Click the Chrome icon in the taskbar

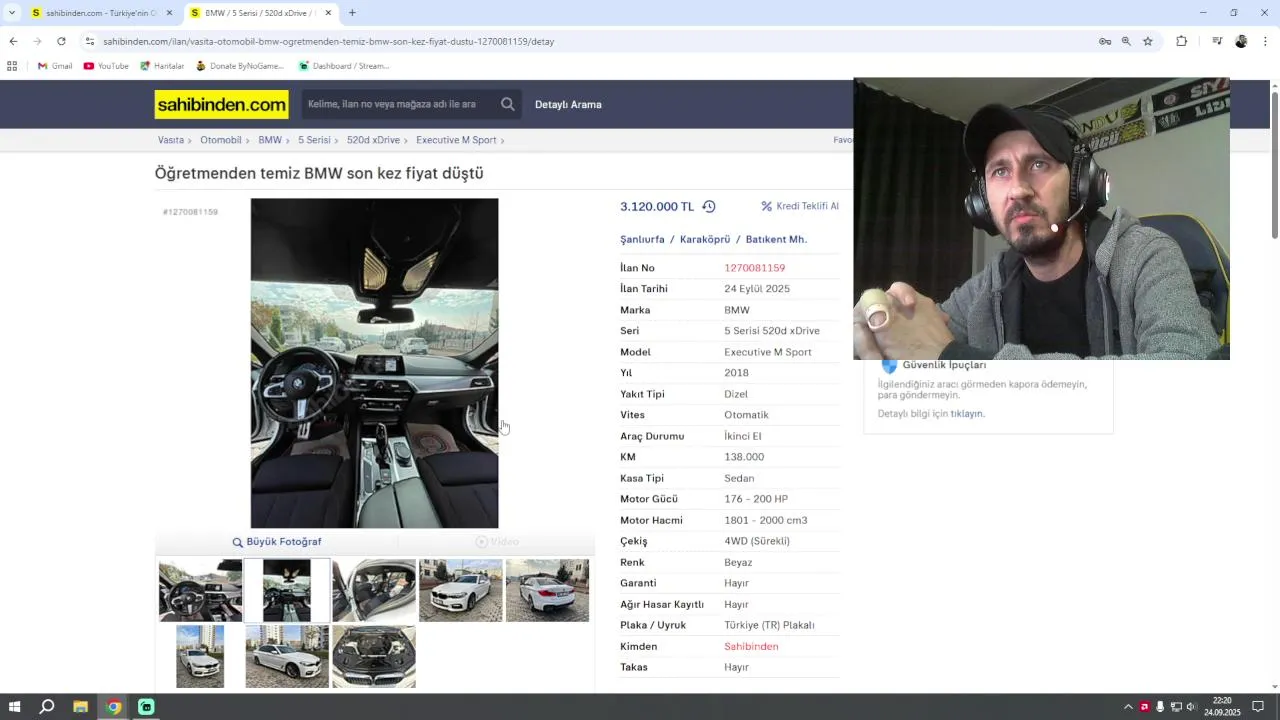click(x=114, y=707)
